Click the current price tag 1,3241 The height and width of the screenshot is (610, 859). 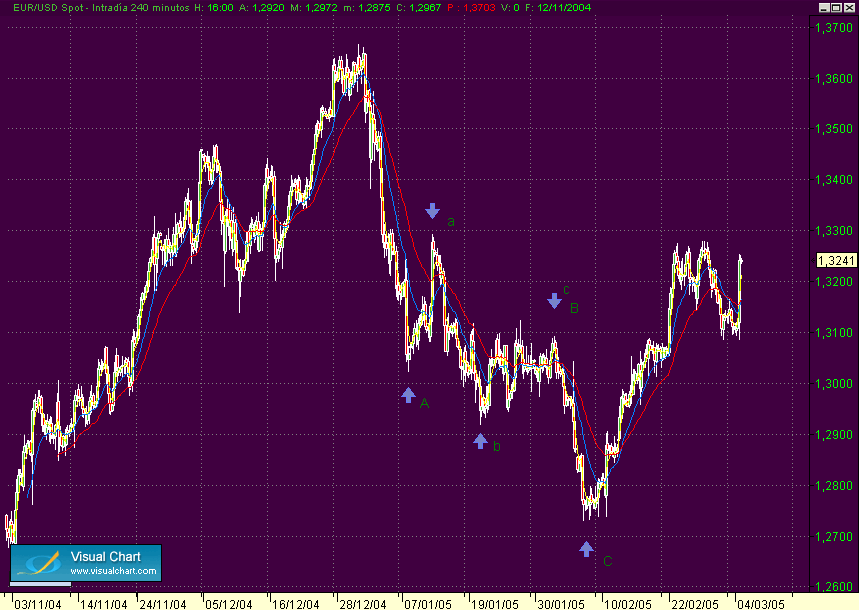[x=837, y=260]
